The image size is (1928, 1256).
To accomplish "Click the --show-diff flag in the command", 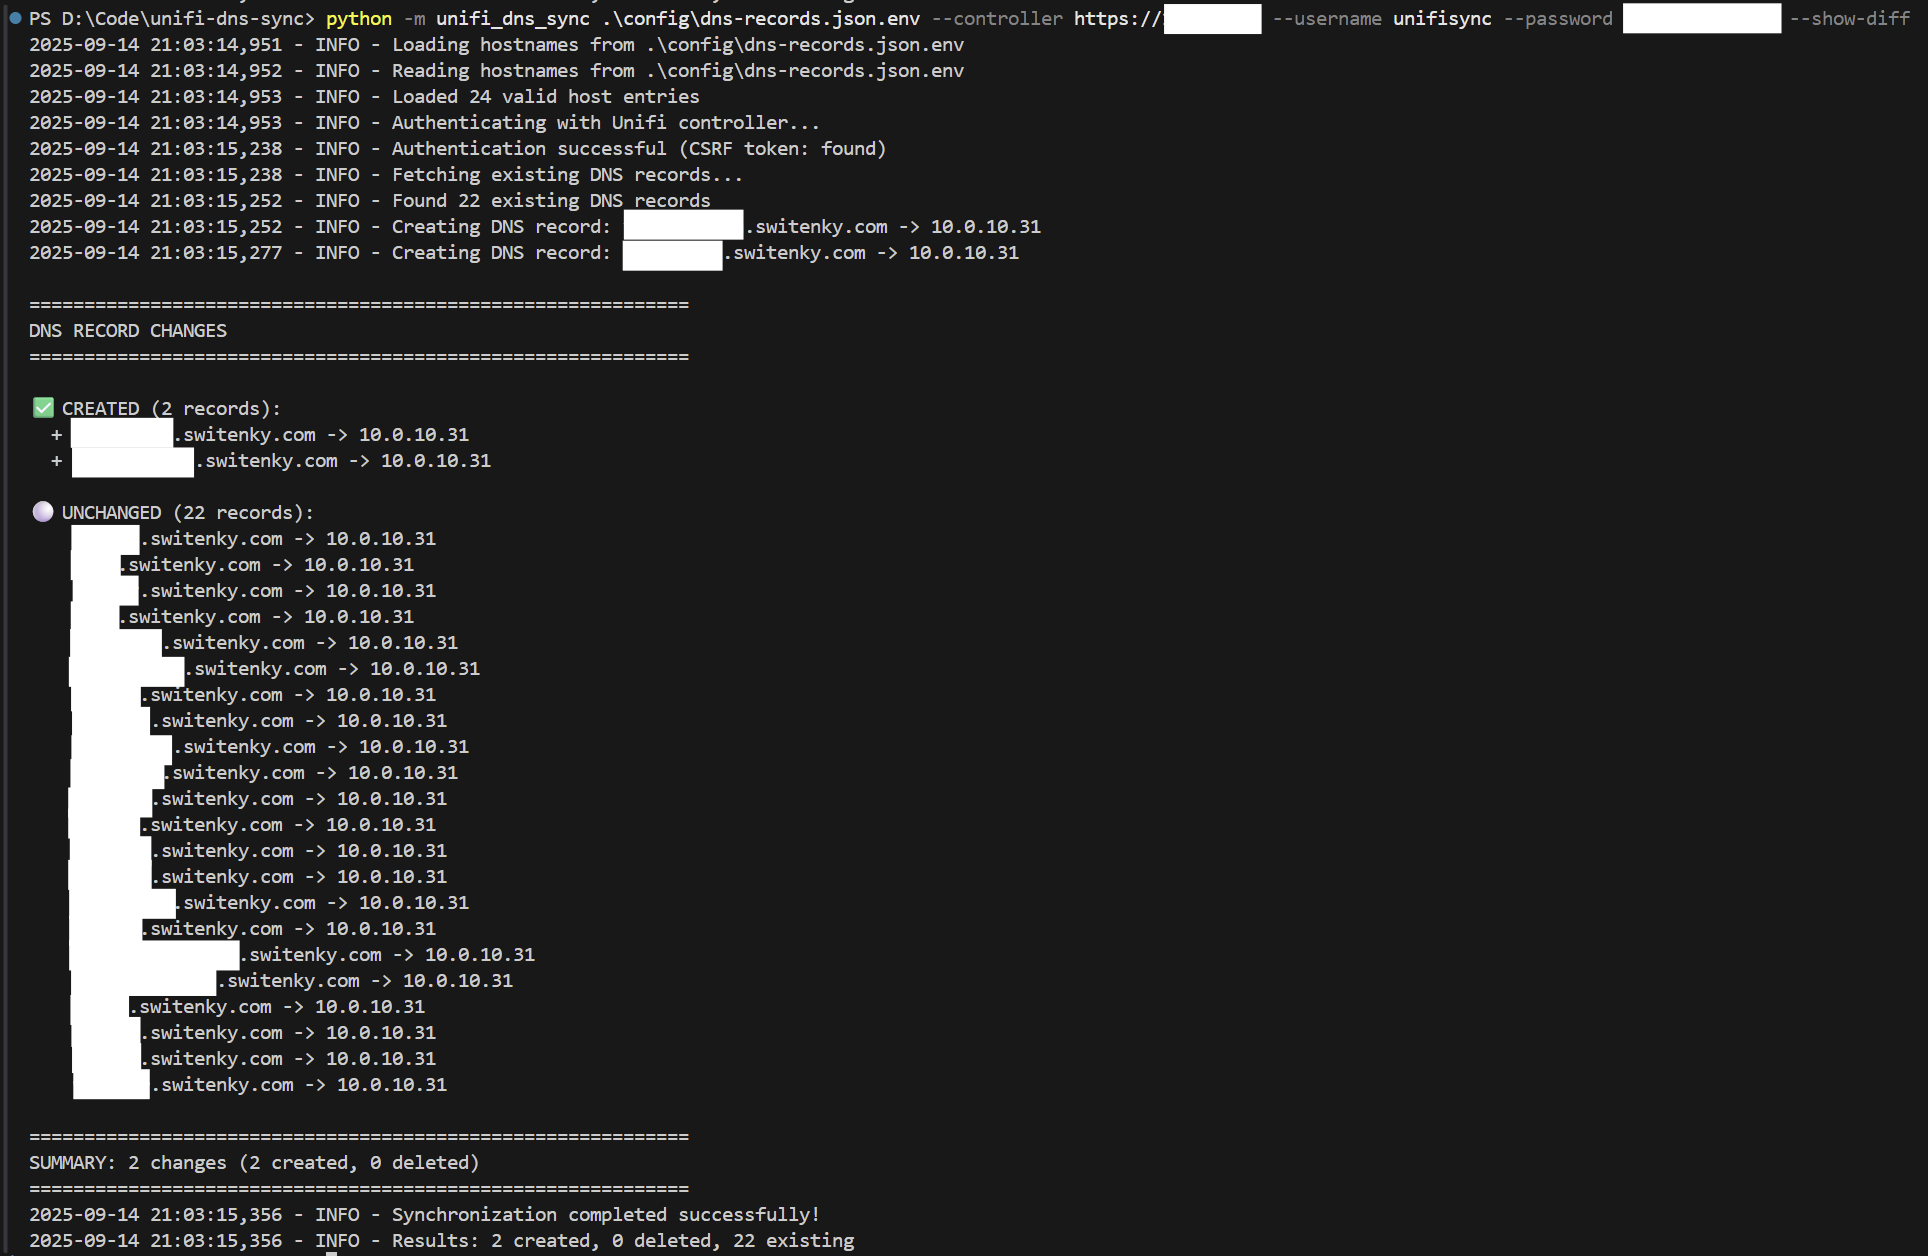I will click(1850, 19).
